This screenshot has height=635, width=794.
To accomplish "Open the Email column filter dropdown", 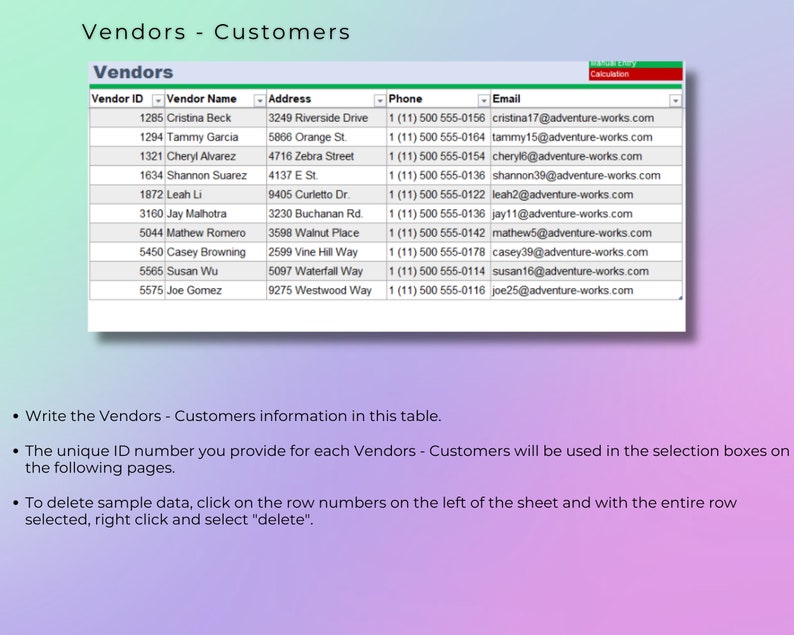I will 675,100.
